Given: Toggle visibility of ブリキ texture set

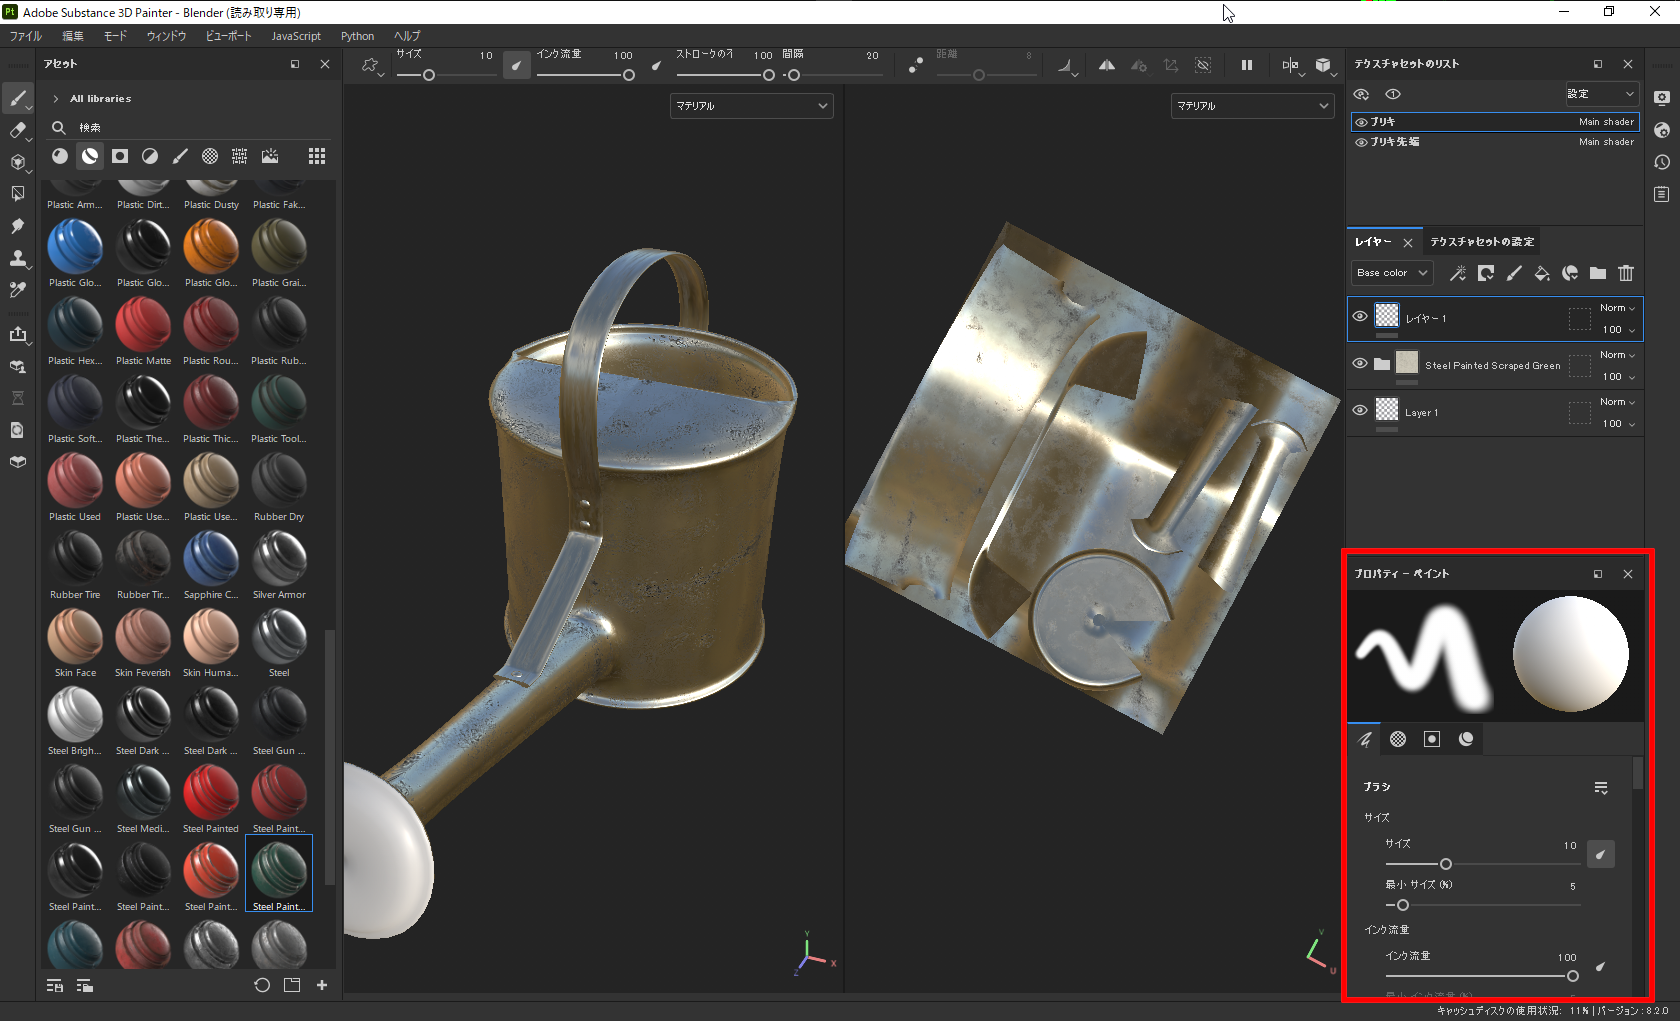Looking at the screenshot, I should coord(1361,122).
